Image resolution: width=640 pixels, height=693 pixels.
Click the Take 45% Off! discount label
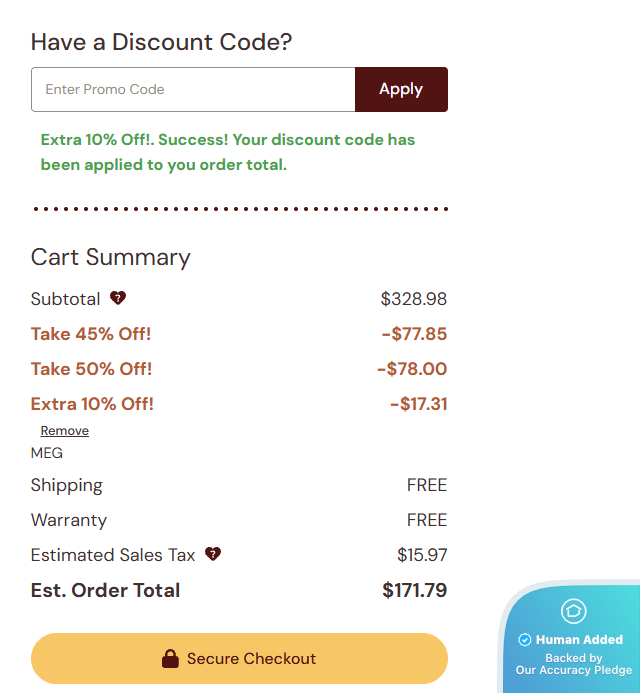(x=91, y=334)
